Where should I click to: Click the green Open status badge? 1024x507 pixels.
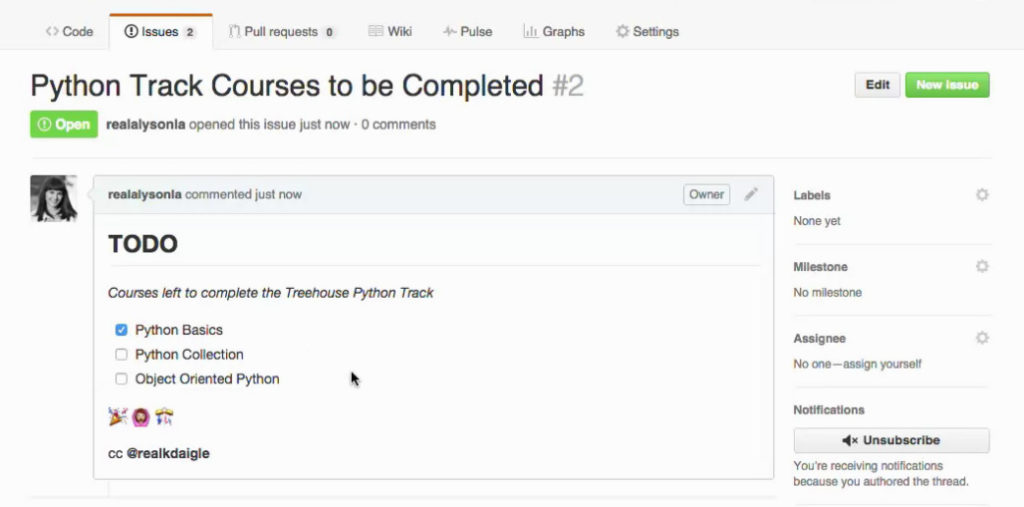64,124
